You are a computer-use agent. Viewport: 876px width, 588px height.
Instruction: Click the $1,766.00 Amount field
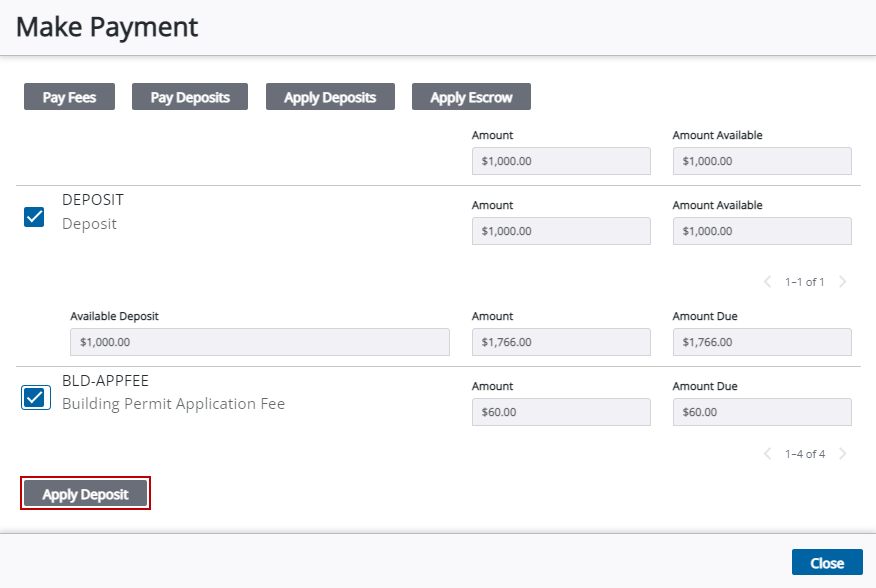pyautogui.click(x=560, y=342)
